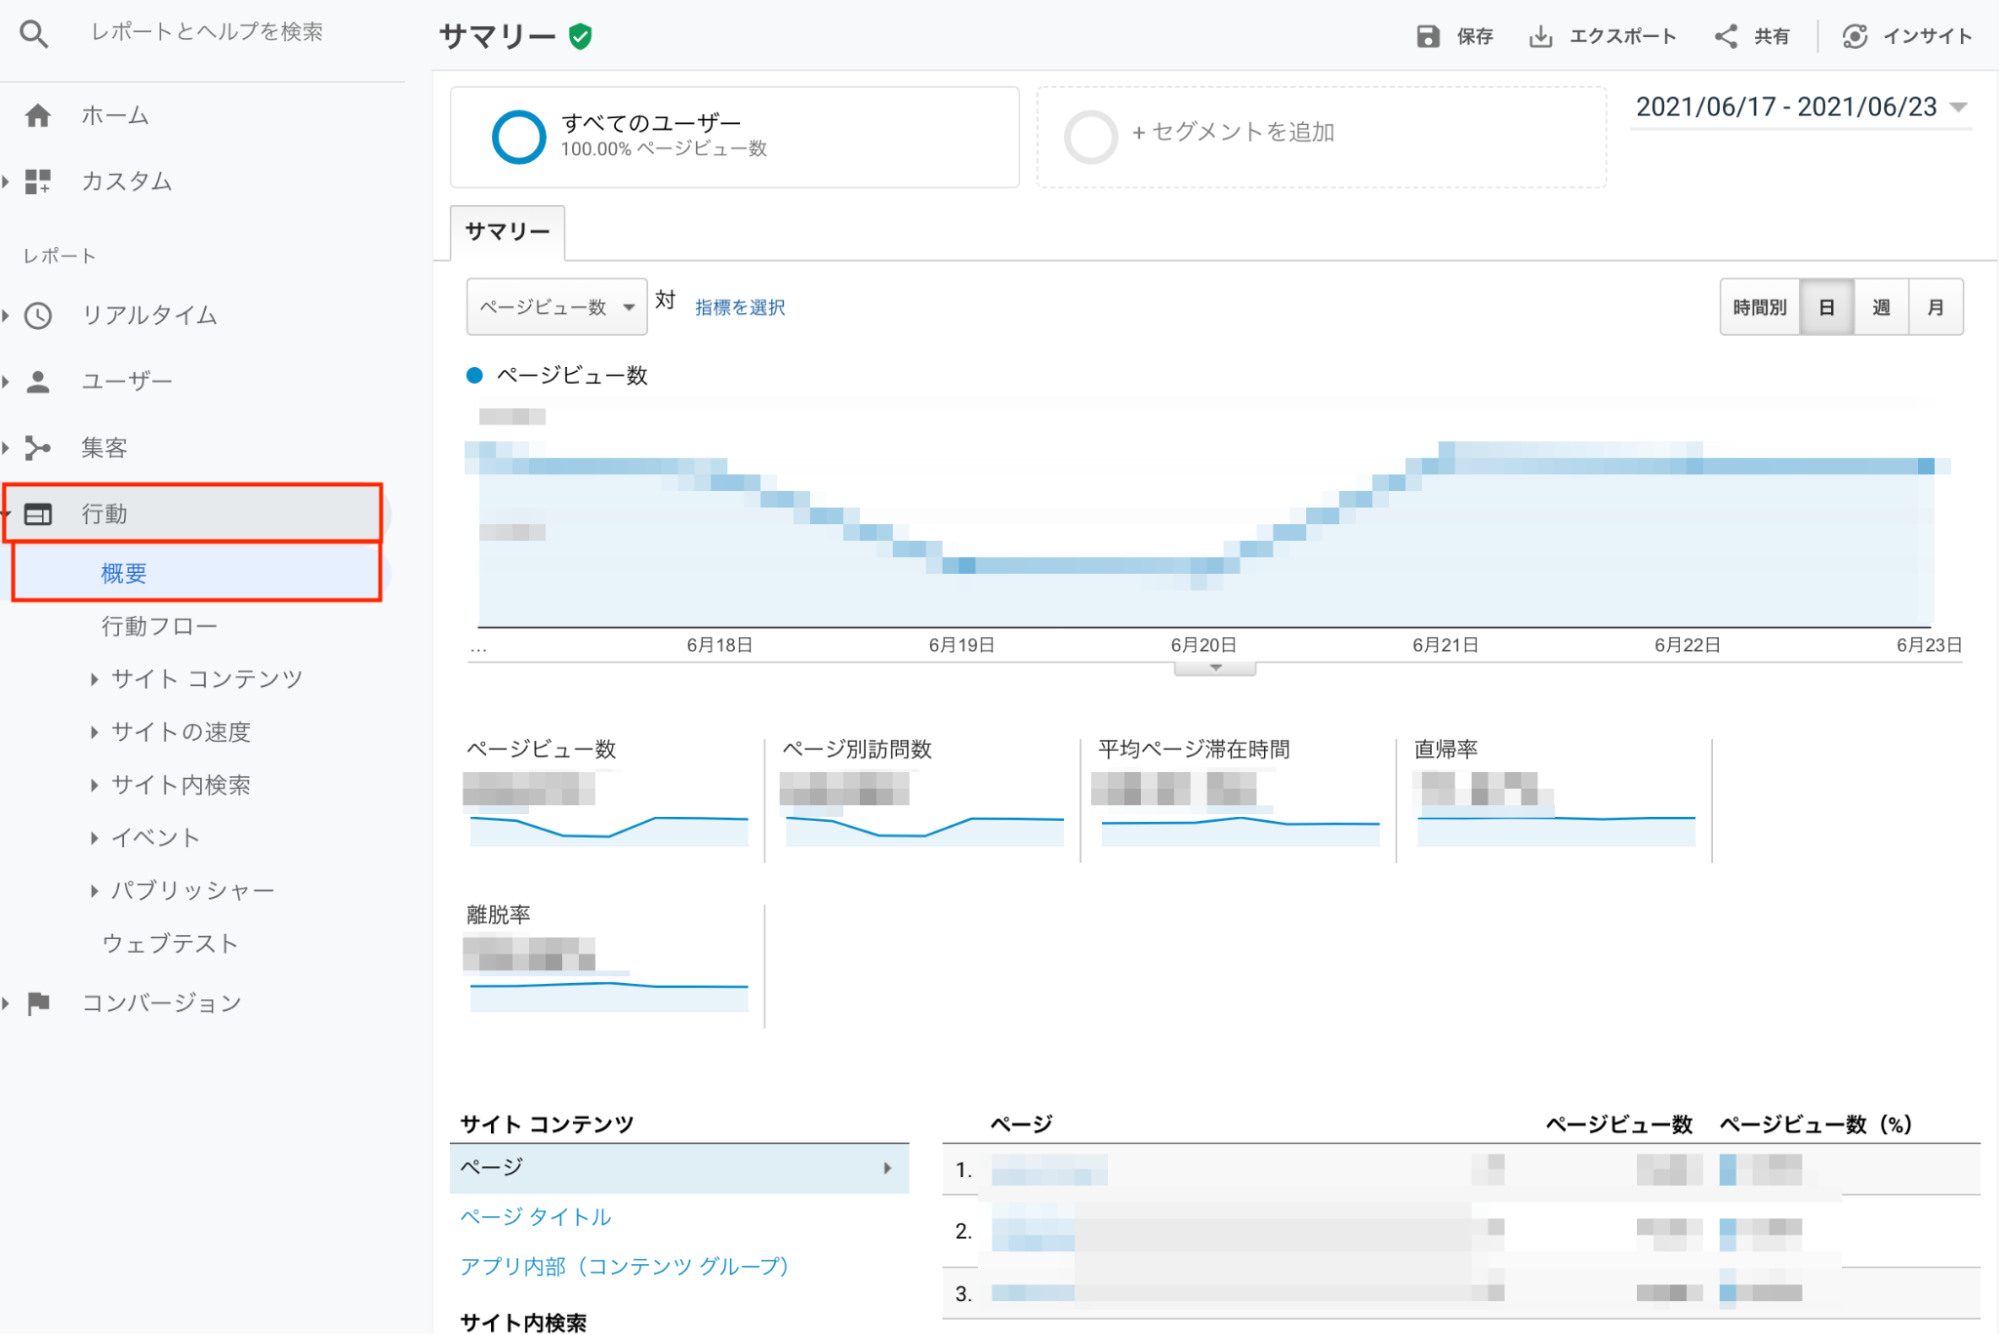Click the ページビュー数 column header
1999x1335 pixels.
(1619, 1125)
